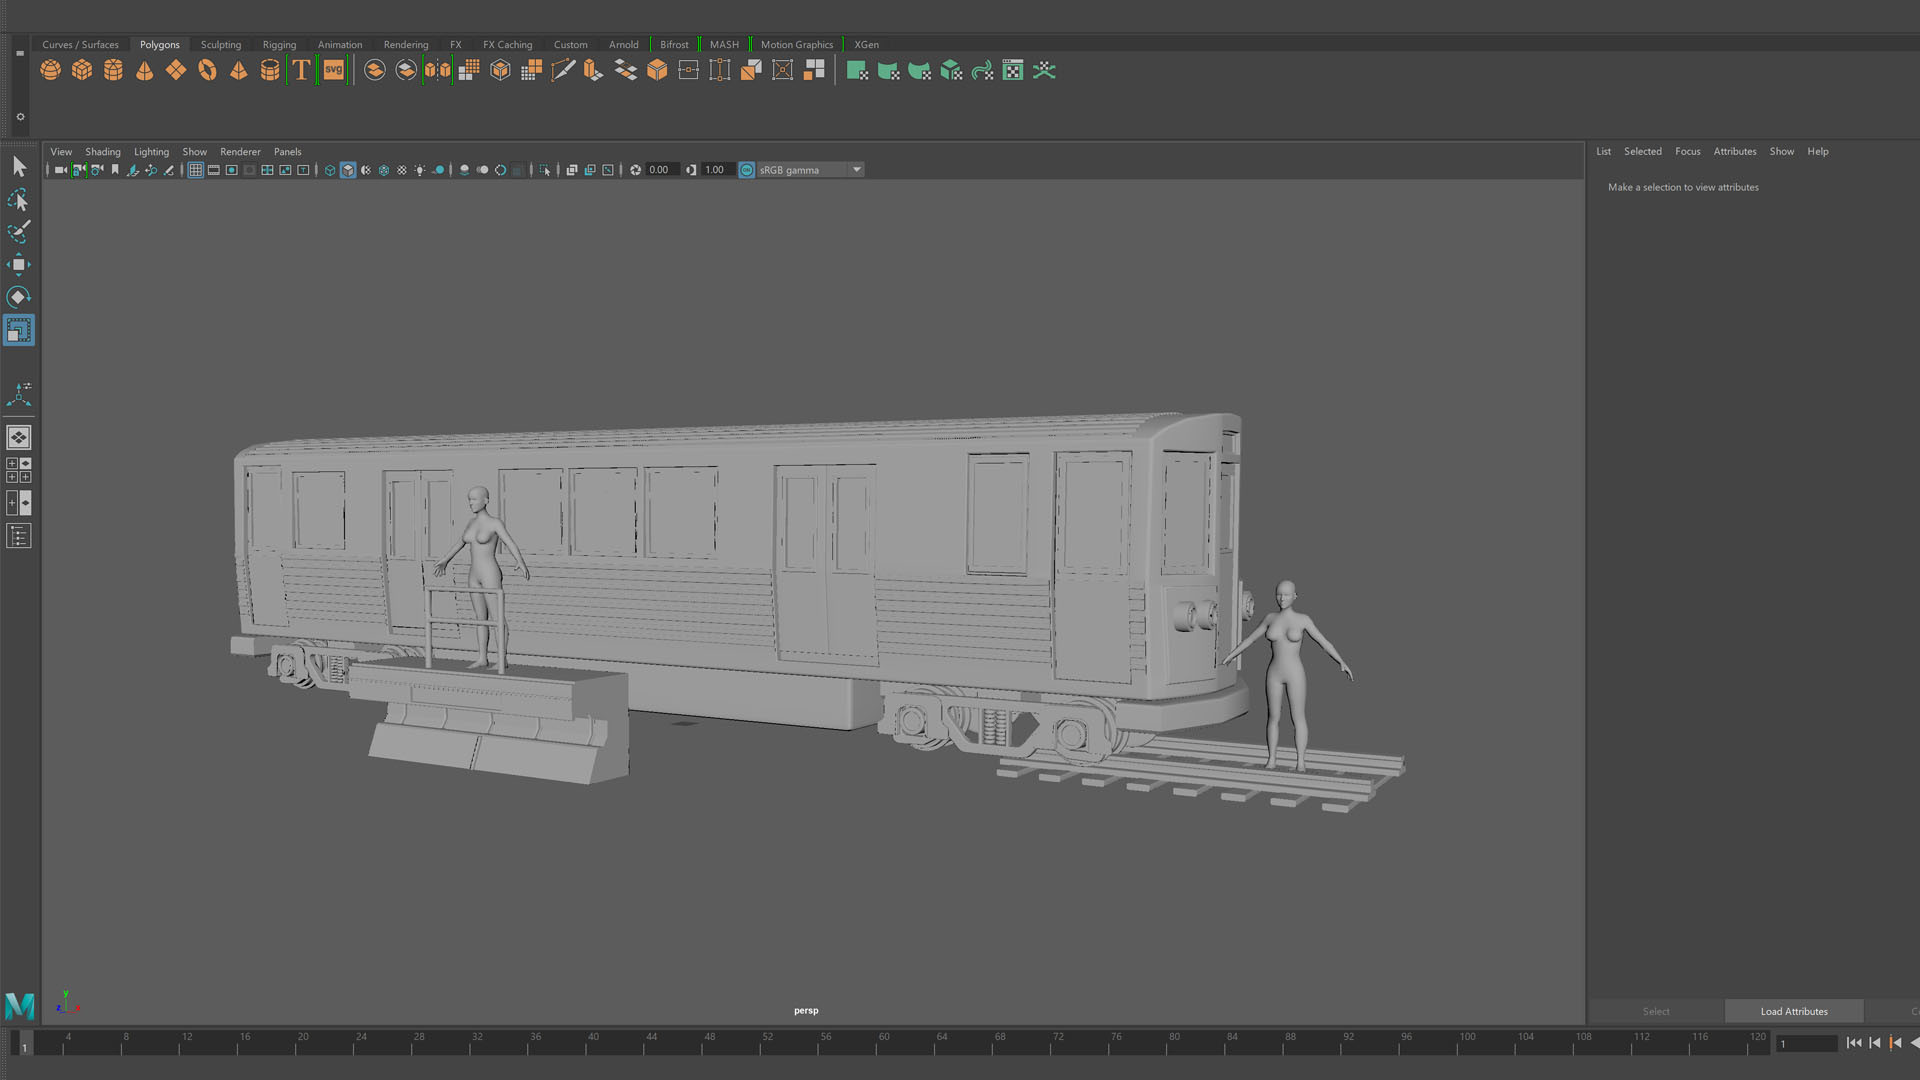Click the SVG creation shelf icon
This screenshot has width=1920, height=1080.
tap(332, 70)
